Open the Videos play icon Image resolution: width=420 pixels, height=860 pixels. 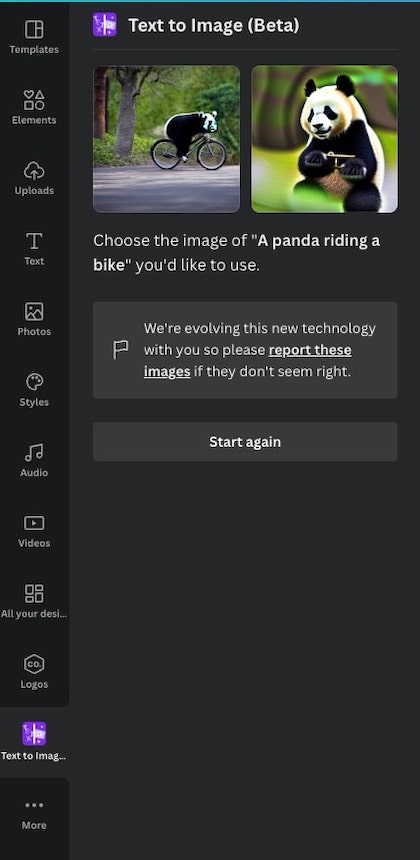(x=34, y=523)
